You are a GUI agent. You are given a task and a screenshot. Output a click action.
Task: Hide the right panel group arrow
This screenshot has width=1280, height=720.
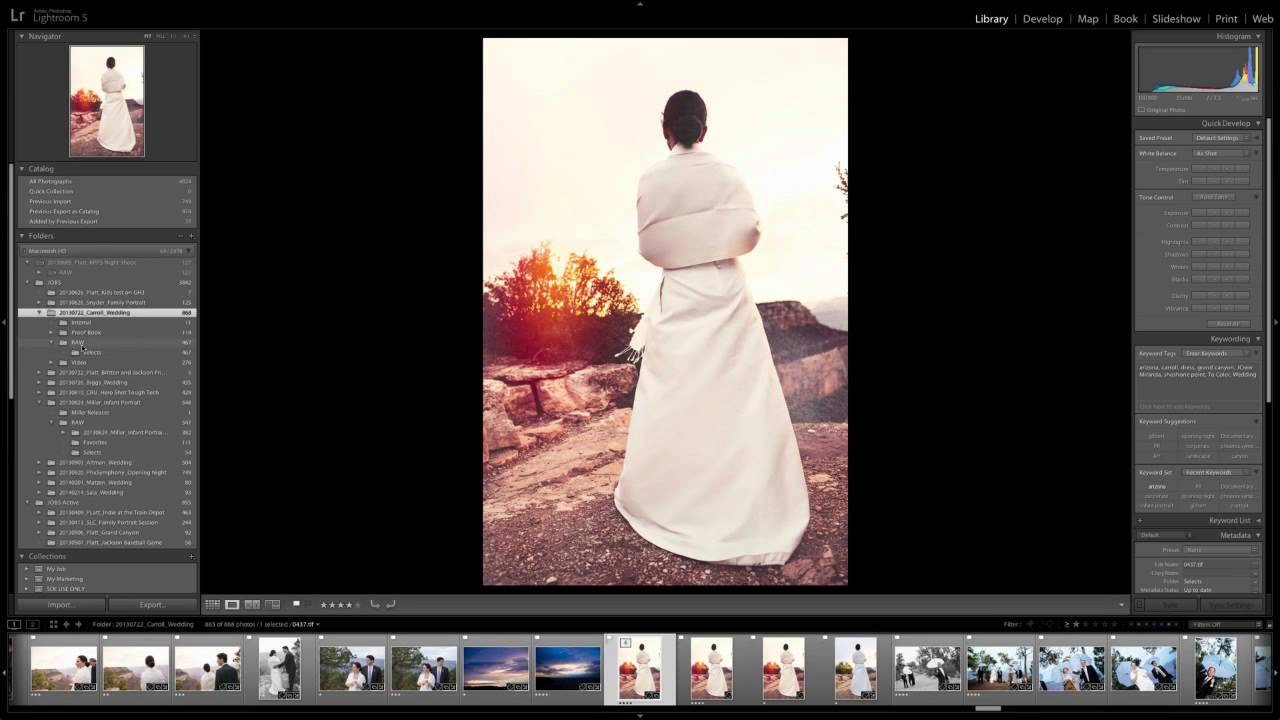(1275, 322)
